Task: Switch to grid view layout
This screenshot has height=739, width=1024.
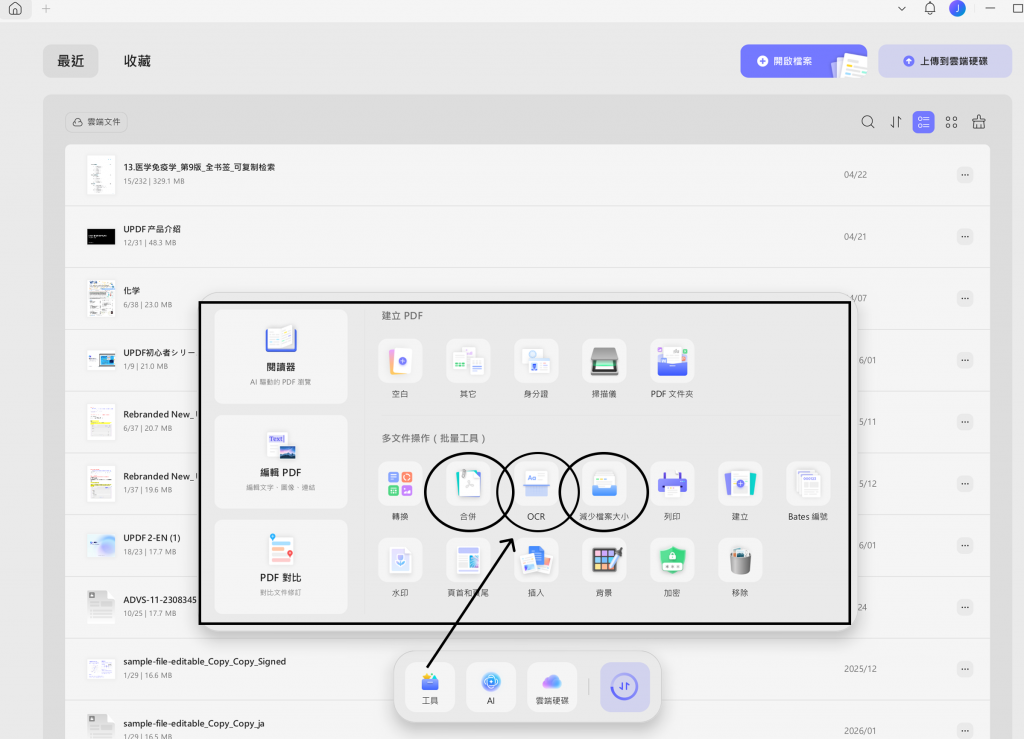Action: [x=951, y=122]
